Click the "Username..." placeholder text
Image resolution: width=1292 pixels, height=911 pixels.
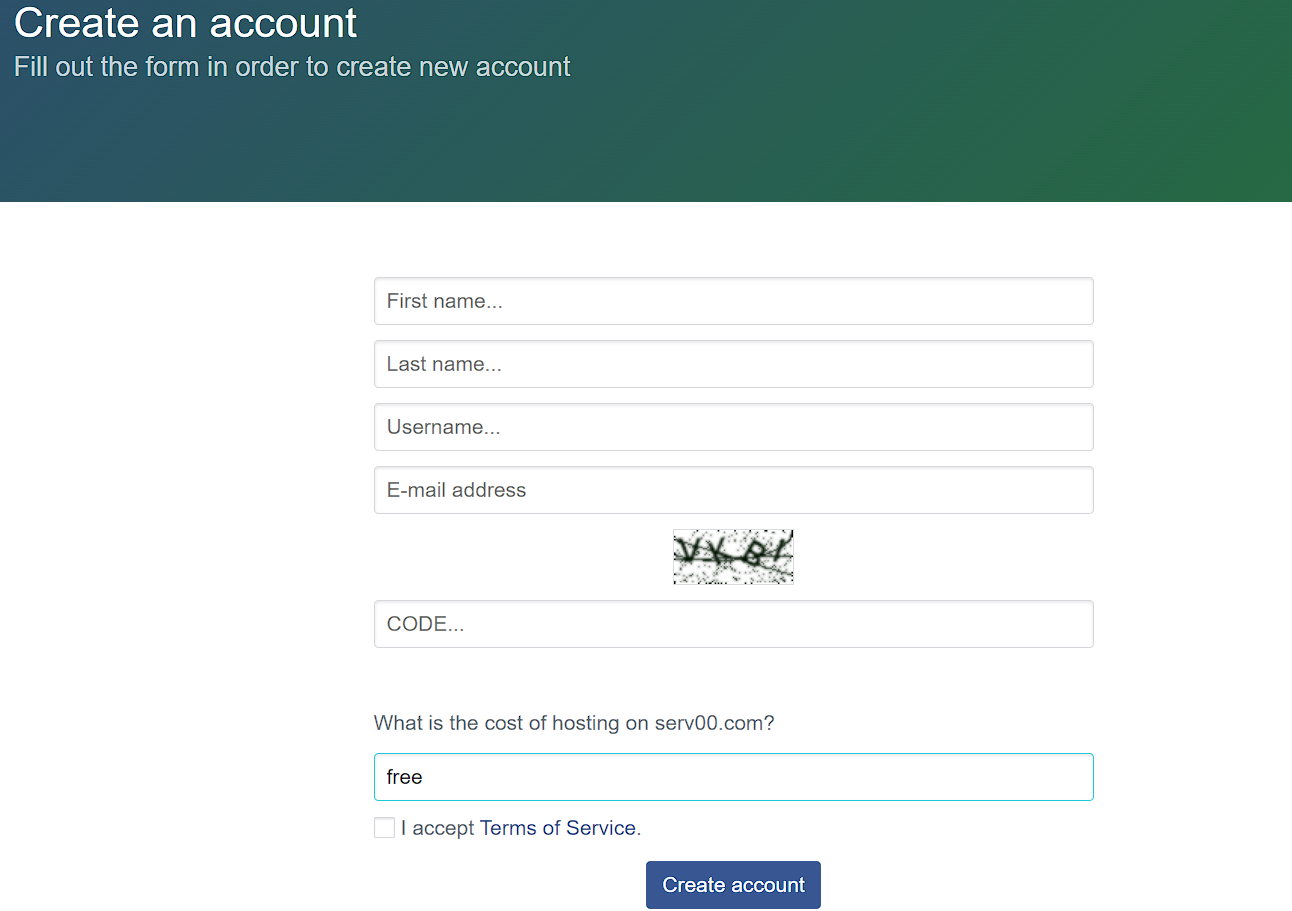pyautogui.click(x=443, y=427)
